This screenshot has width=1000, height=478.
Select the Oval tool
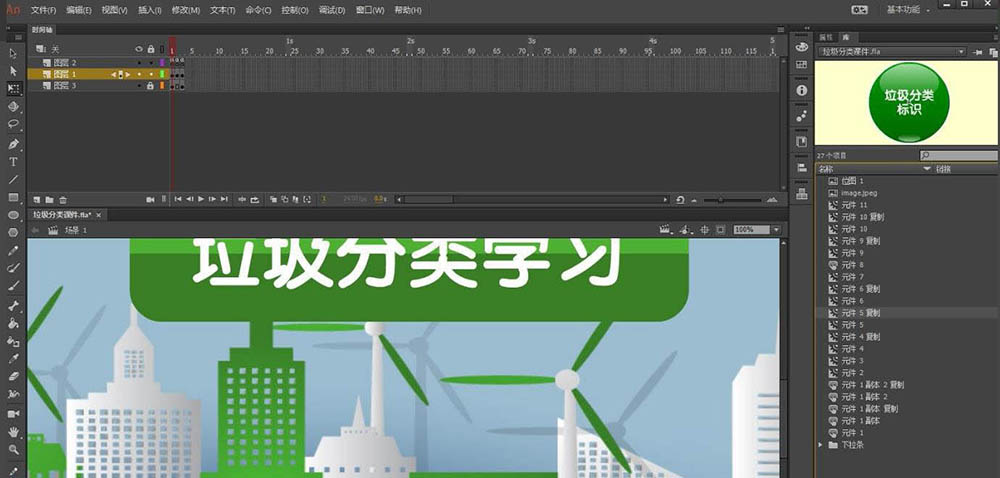[13, 215]
